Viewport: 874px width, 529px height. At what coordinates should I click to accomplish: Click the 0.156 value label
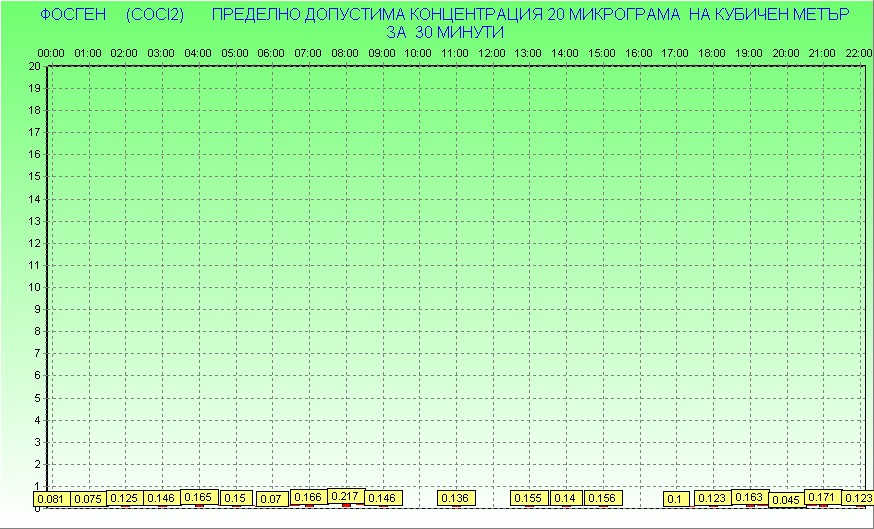point(603,498)
